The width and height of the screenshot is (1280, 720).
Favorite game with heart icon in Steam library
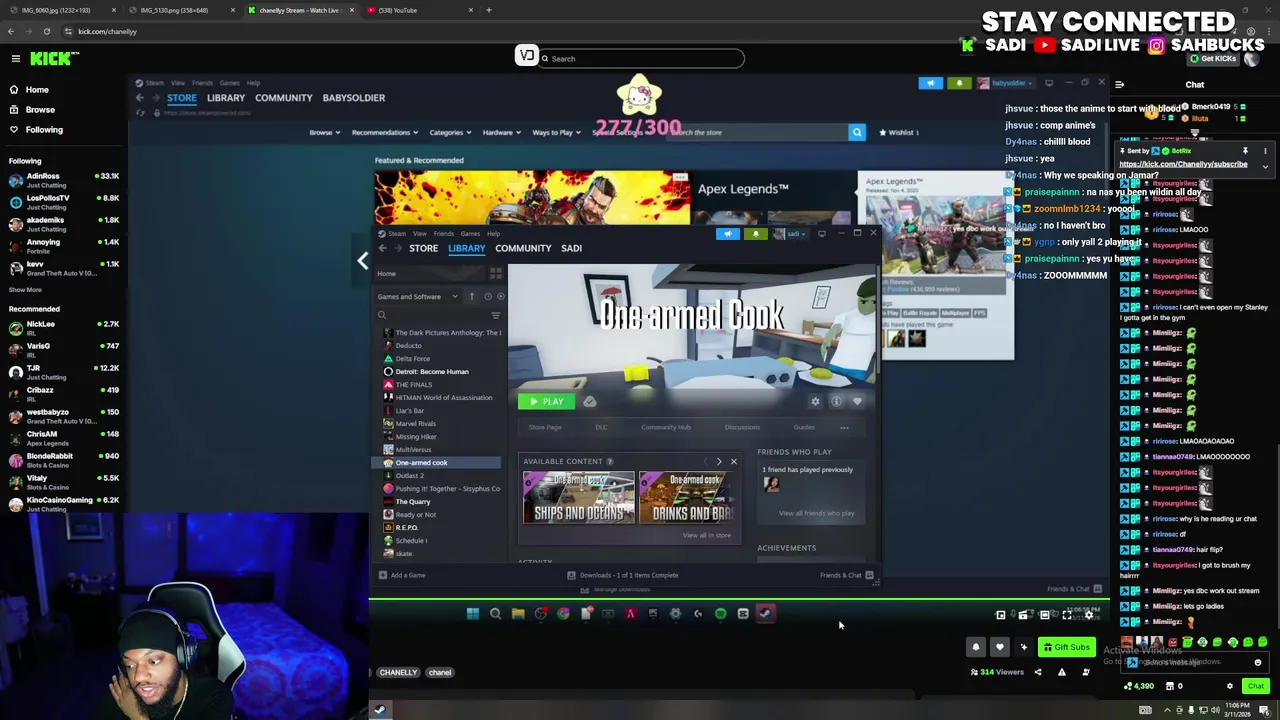point(857,401)
